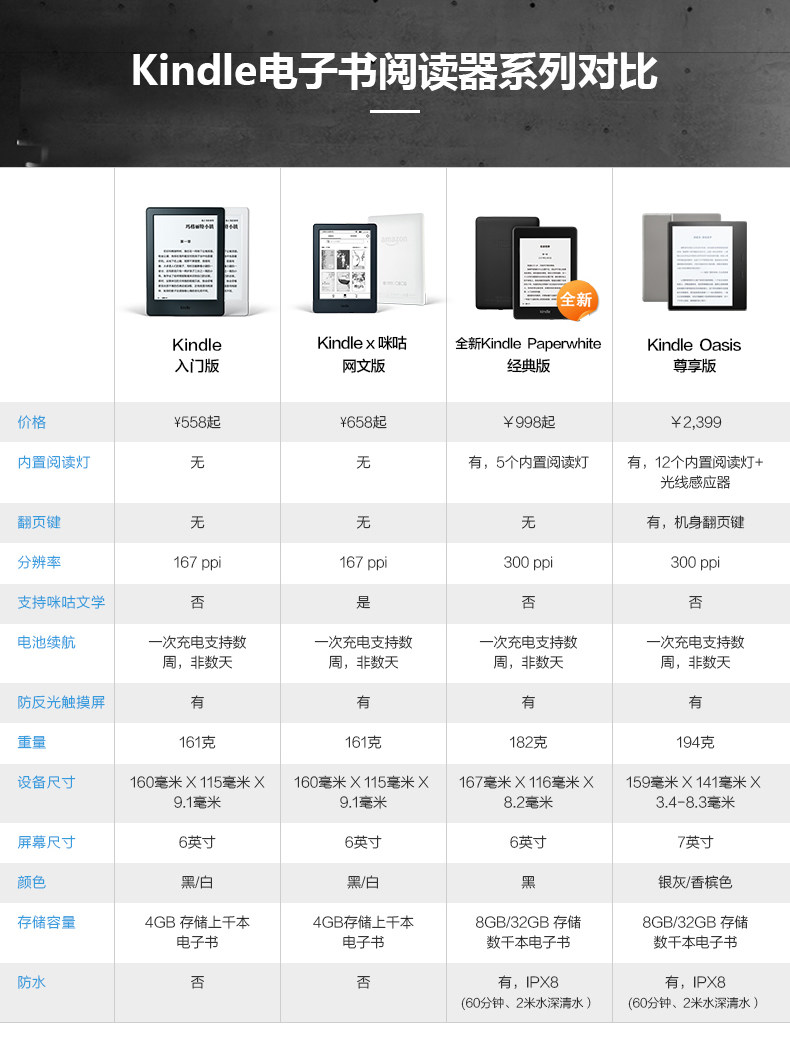The width and height of the screenshot is (790, 1054).
Task: Click the 价格 row label
Action: pos(32,422)
